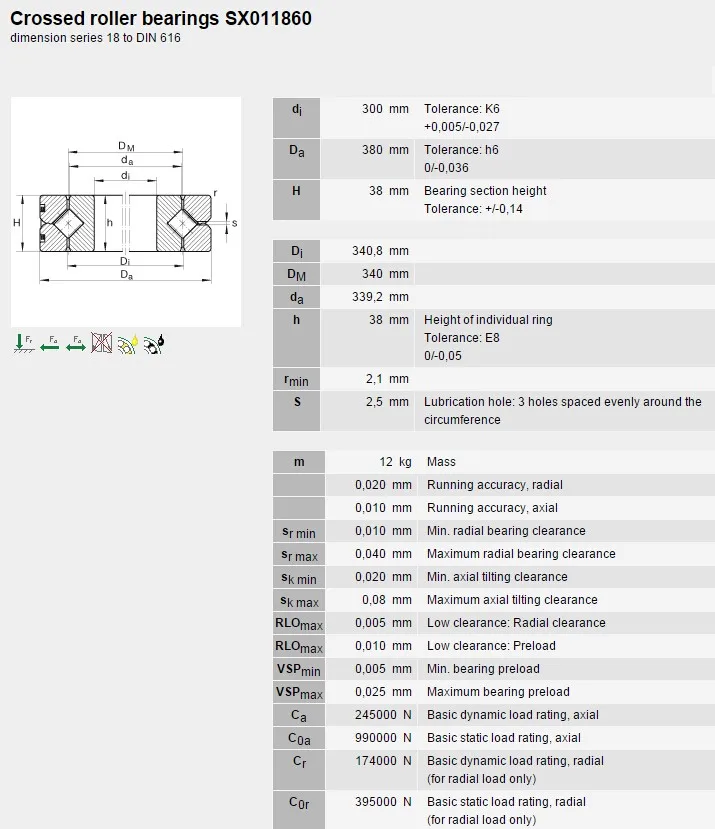
Task: Click 'Basic dynamic load rating, axial' text
Action: pyautogui.click(x=512, y=715)
